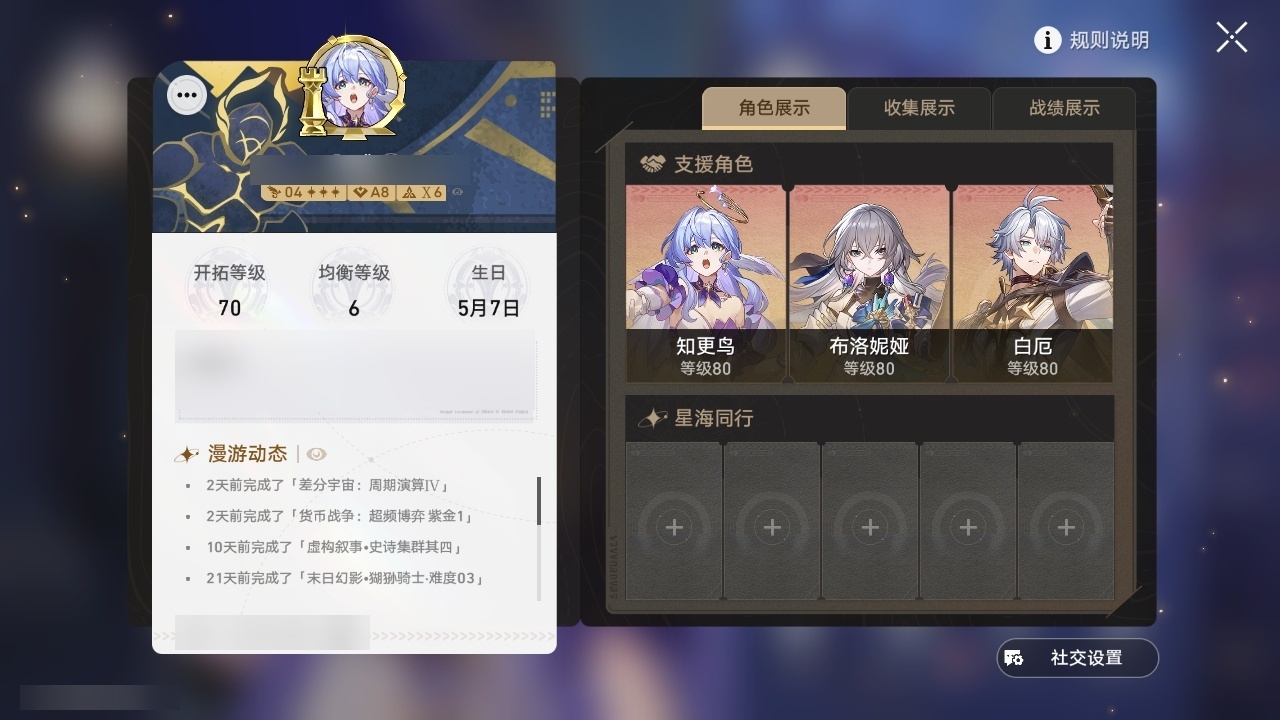This screenshot has height=720, width=1280.
Task: Switch to the 战绩展示 tab
Action: coord(1064,108)
